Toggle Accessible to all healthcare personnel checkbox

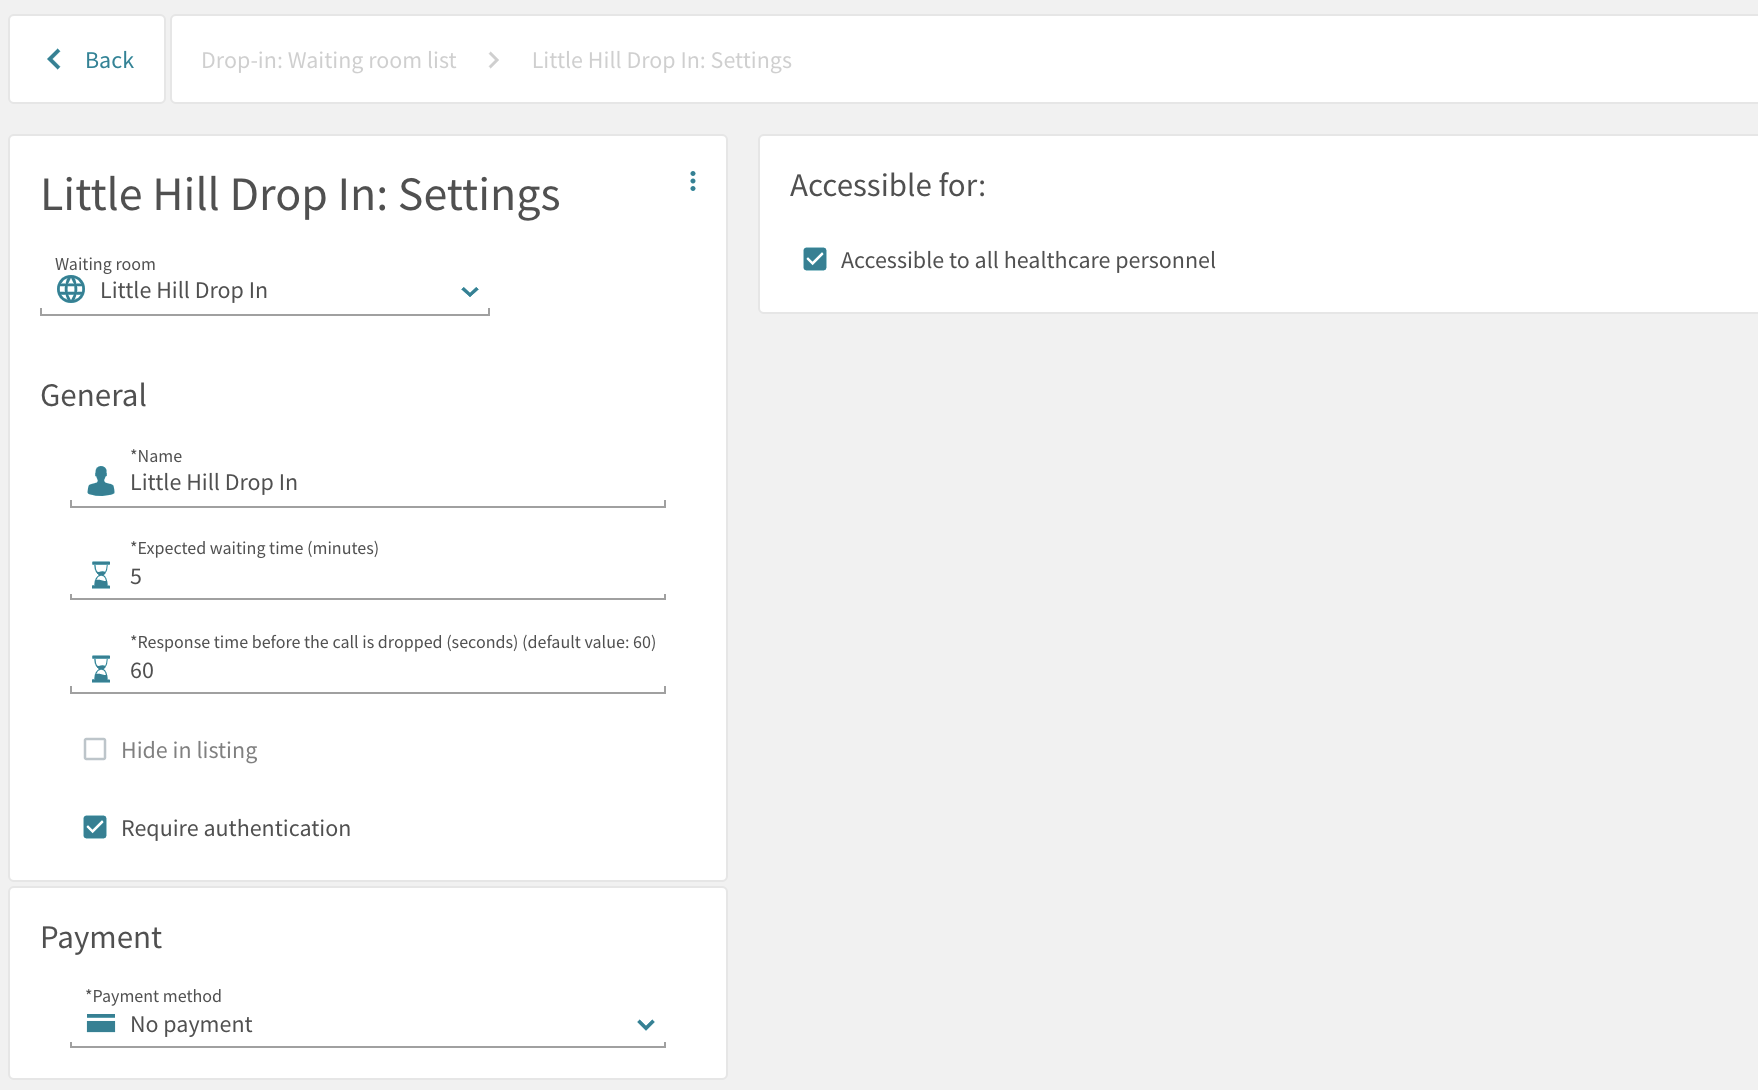pos(815,259)
